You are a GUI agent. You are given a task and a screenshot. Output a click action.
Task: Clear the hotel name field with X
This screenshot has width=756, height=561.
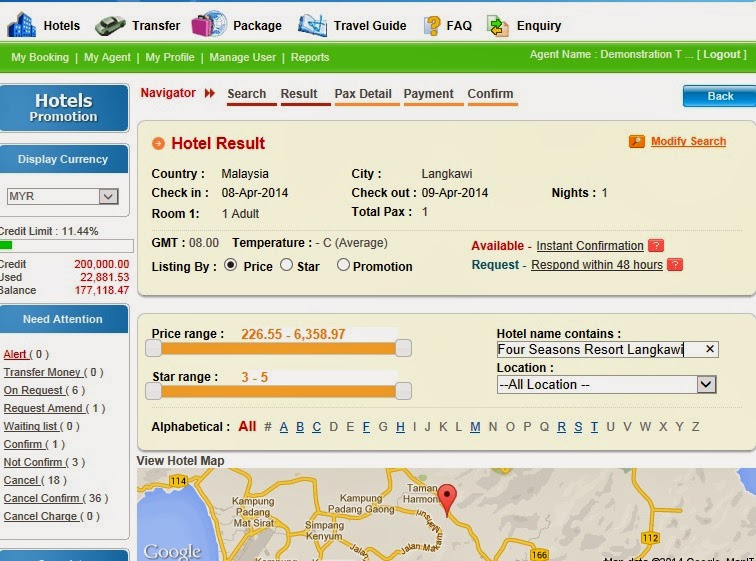click(710, 348)
